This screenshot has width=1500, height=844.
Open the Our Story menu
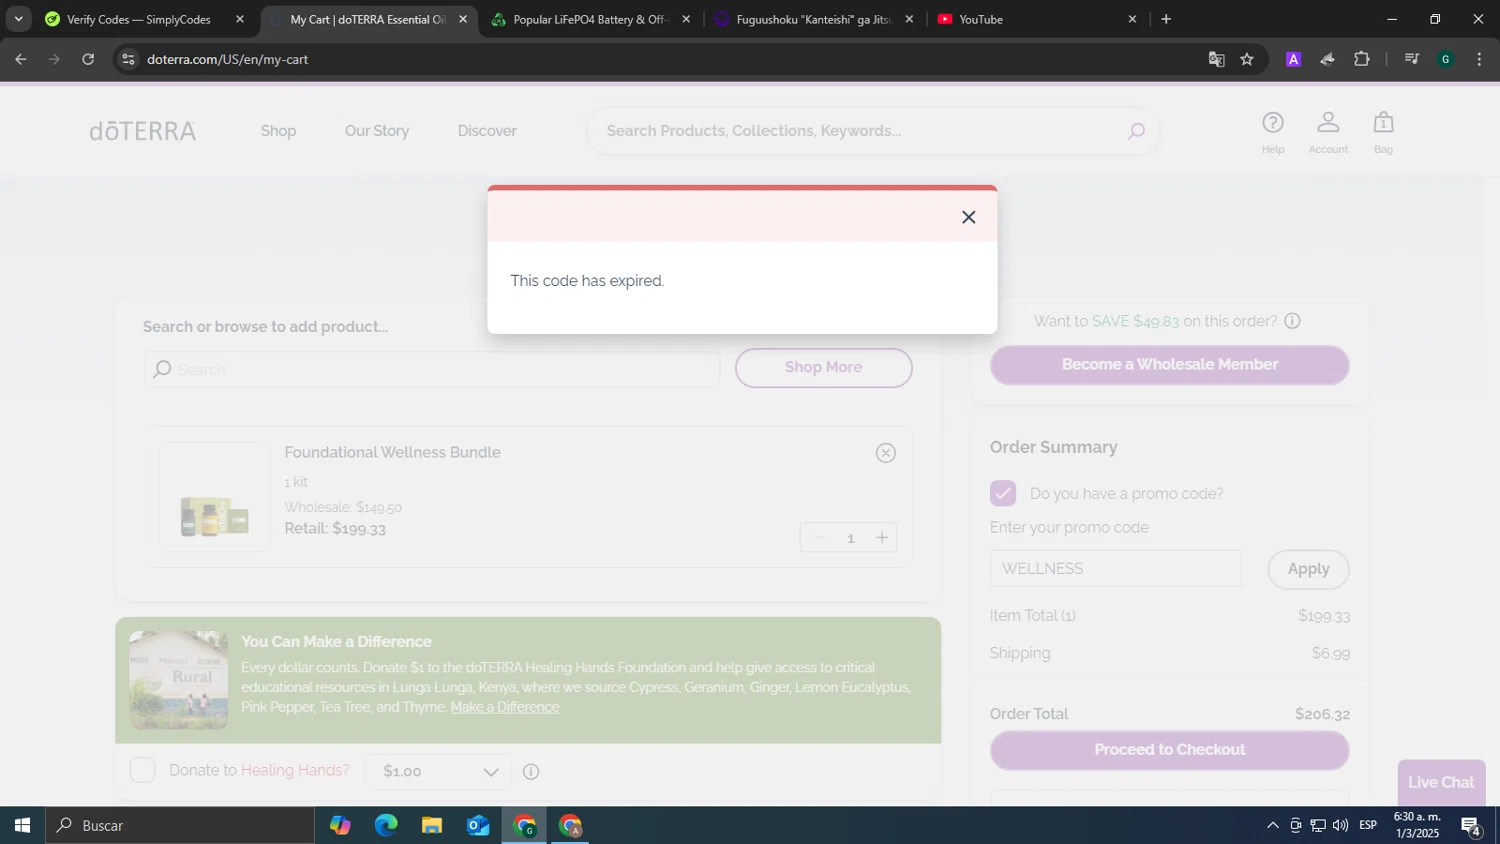(x=377, y=131)
